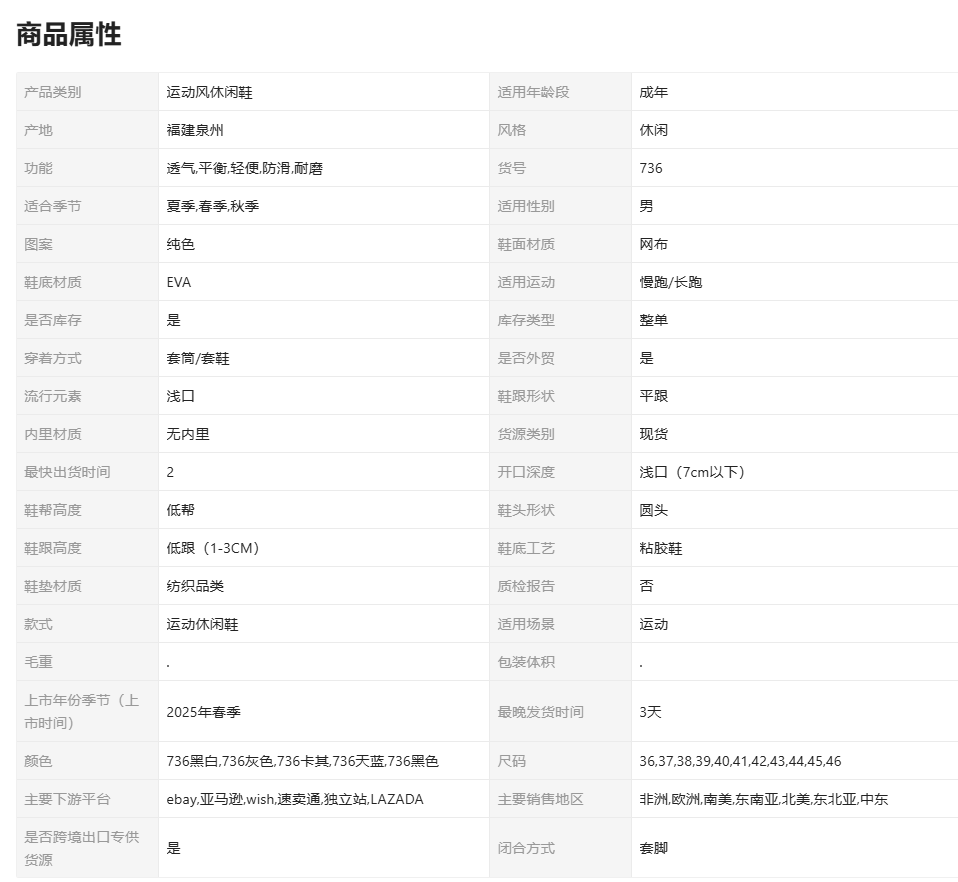Click the 2025年春季 launch season value

(203, 712)
